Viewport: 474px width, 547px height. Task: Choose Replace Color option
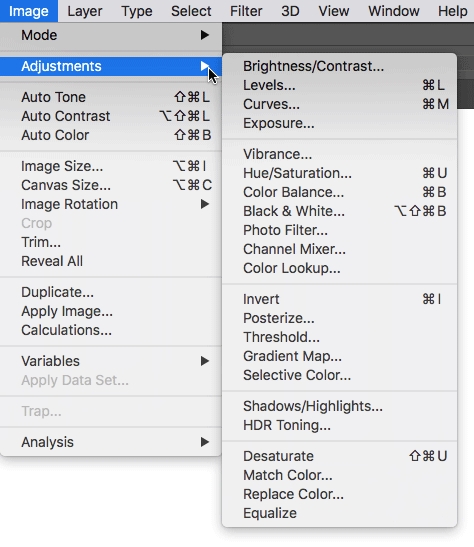pyautogui.click(x=339, y=494)
